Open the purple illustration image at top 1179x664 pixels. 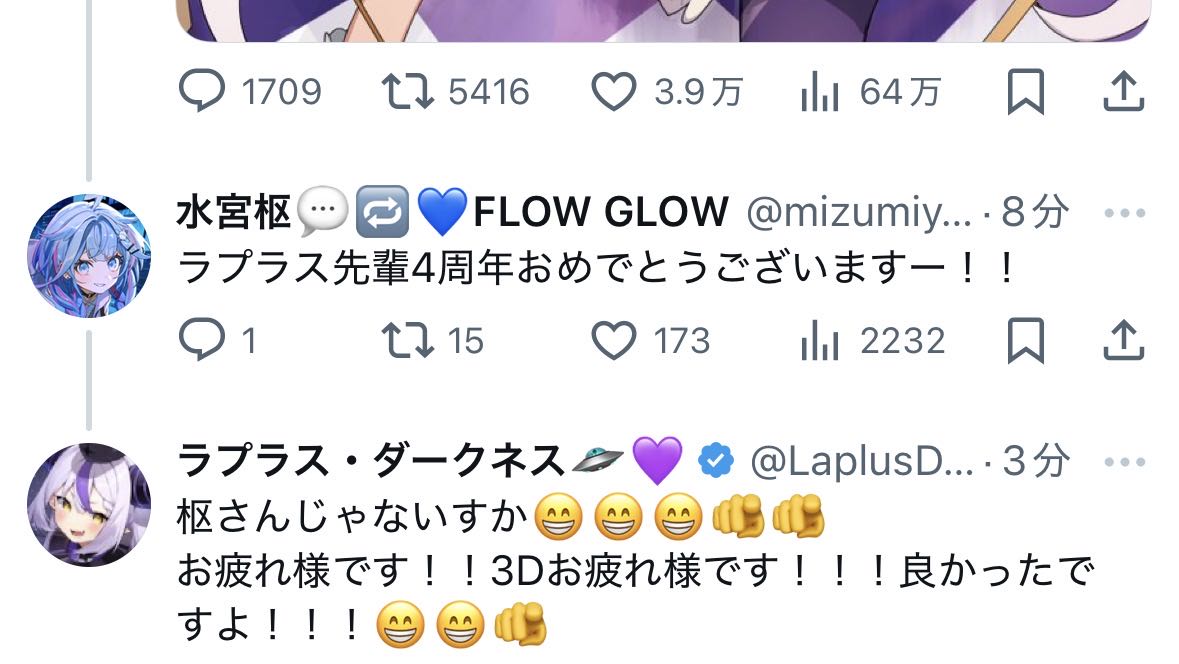click(x=663, y=20)
